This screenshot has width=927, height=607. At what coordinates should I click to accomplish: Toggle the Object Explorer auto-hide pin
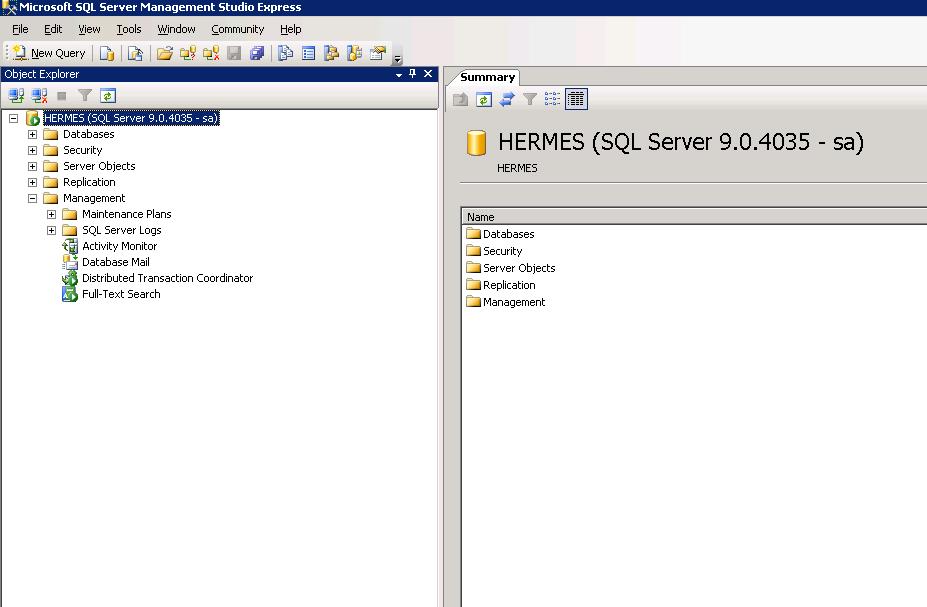pyautogui.click(x=414, y=74)
